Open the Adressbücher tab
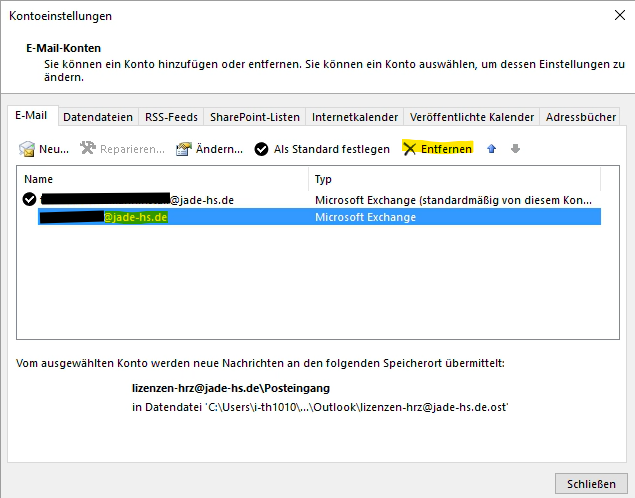Image resolution: width=635 pixels, height=498 pixels. click(581, 117)
